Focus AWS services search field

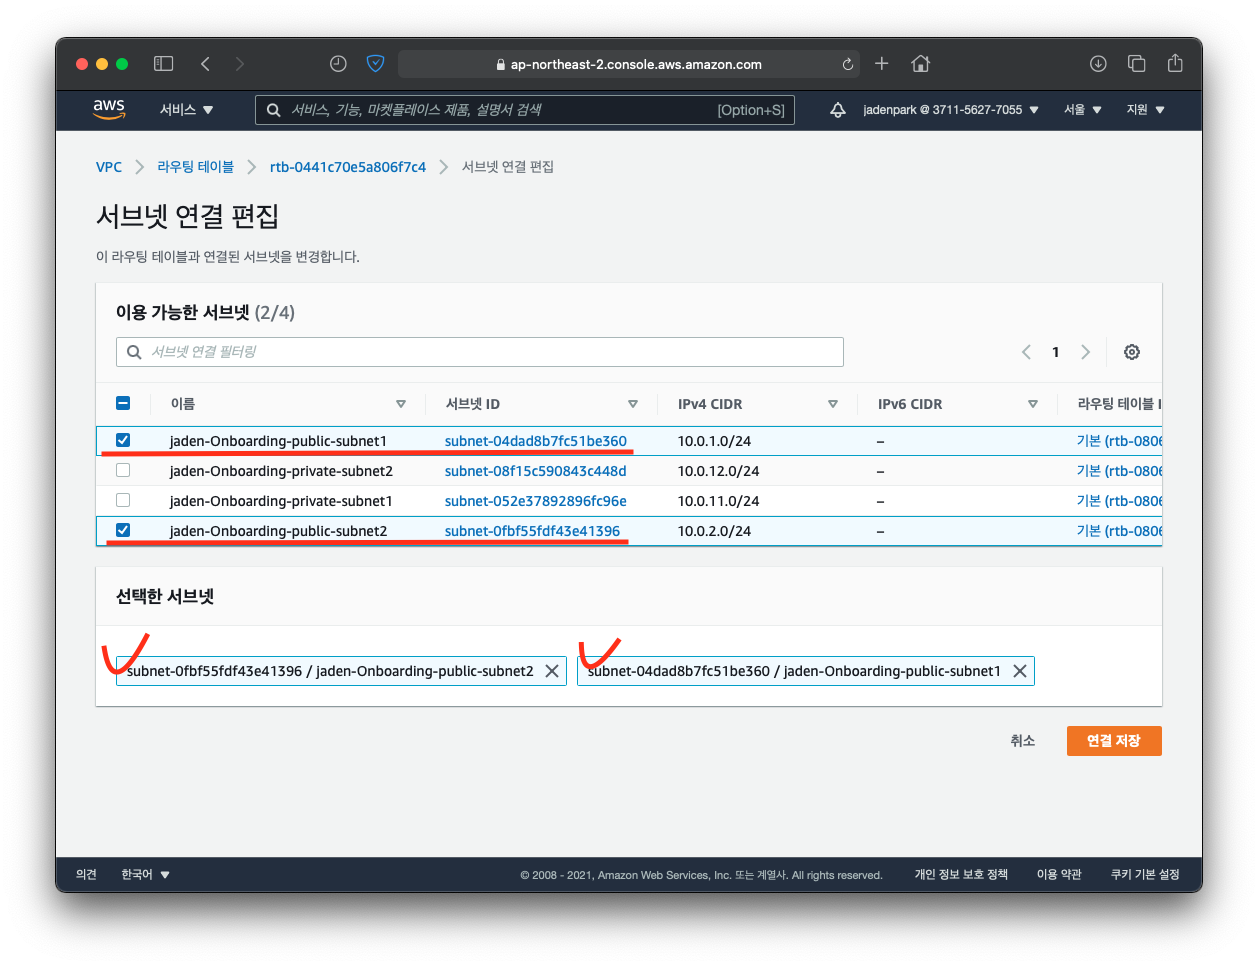point(525,110)
